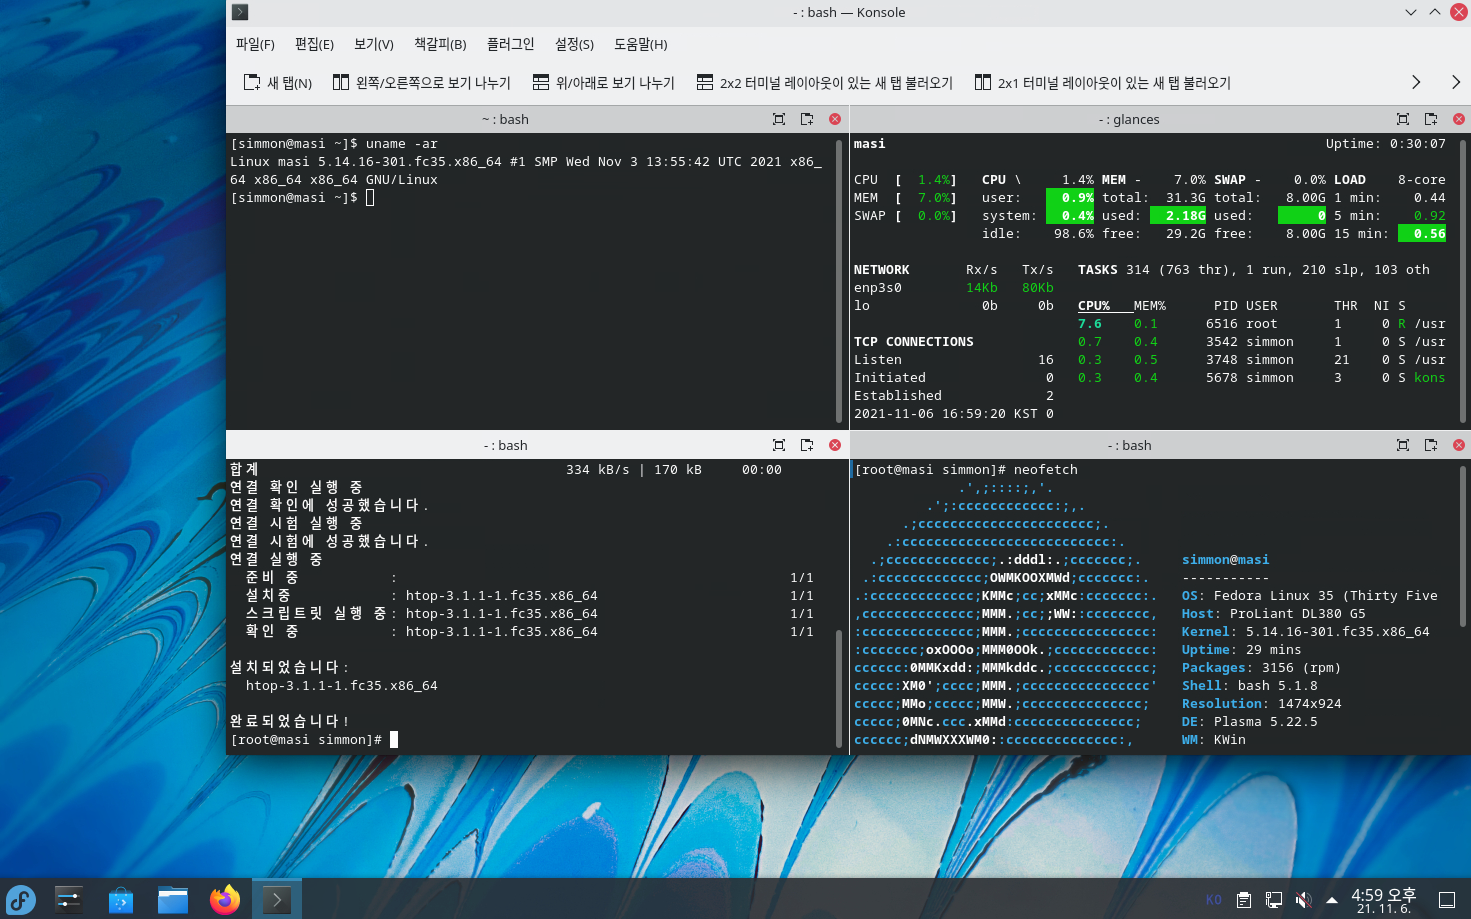Click the CPU% column header in glances
This screenshot has width=1471, height=919.
[1094, 306]
